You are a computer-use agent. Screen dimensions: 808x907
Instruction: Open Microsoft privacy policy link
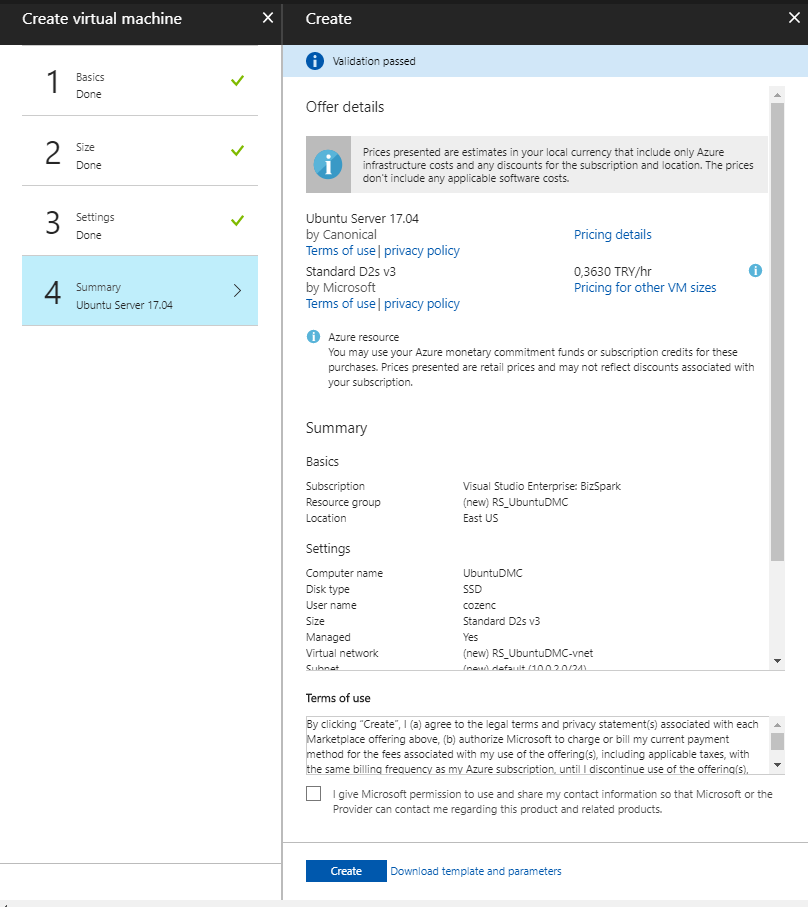coord(422,304)
